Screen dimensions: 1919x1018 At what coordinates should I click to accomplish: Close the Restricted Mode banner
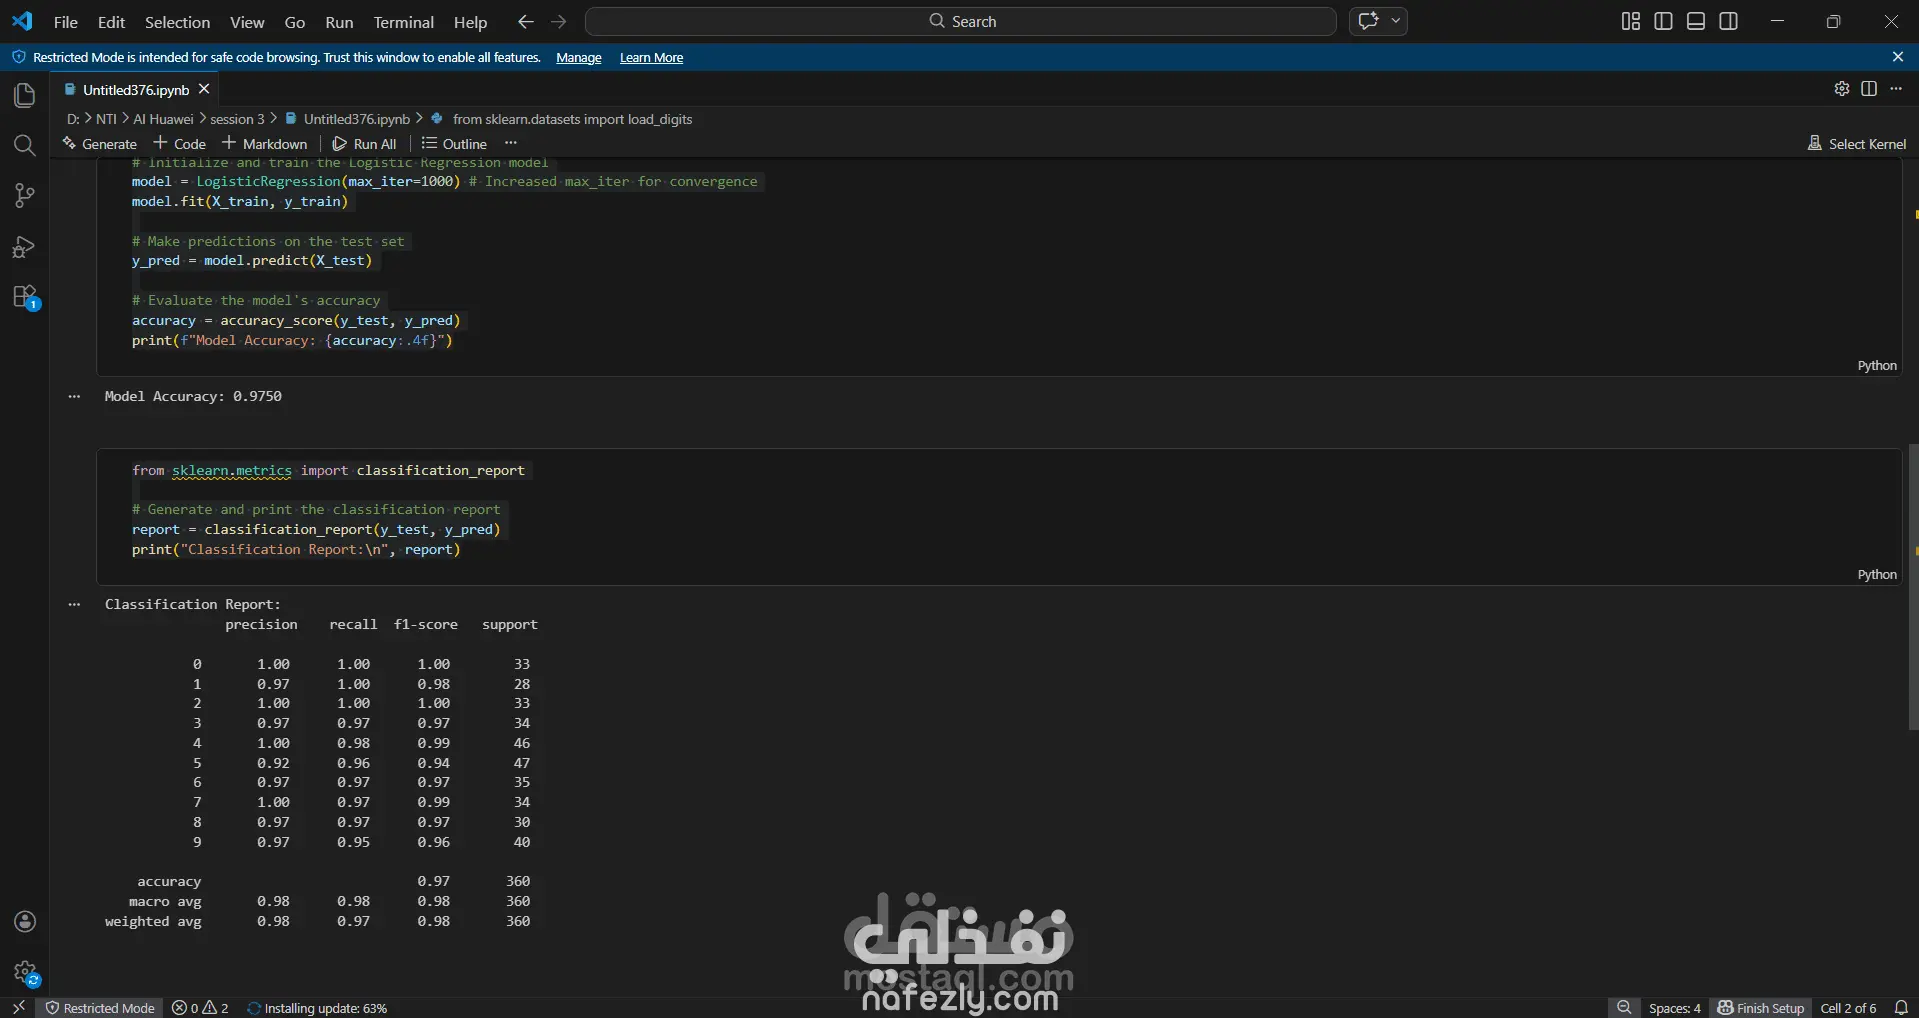tap(1898, 57)
